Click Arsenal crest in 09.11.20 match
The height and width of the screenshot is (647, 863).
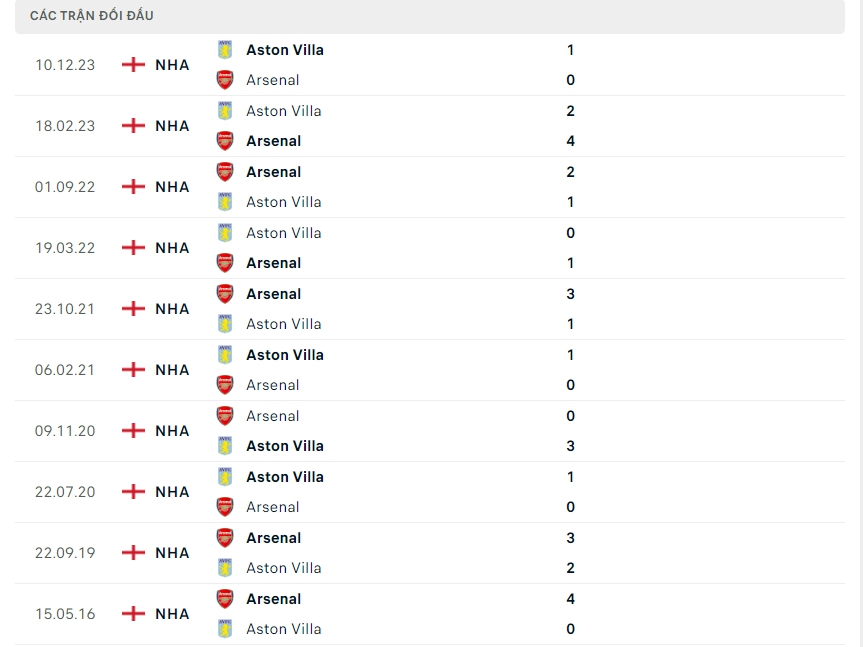(x=225, y=416)
